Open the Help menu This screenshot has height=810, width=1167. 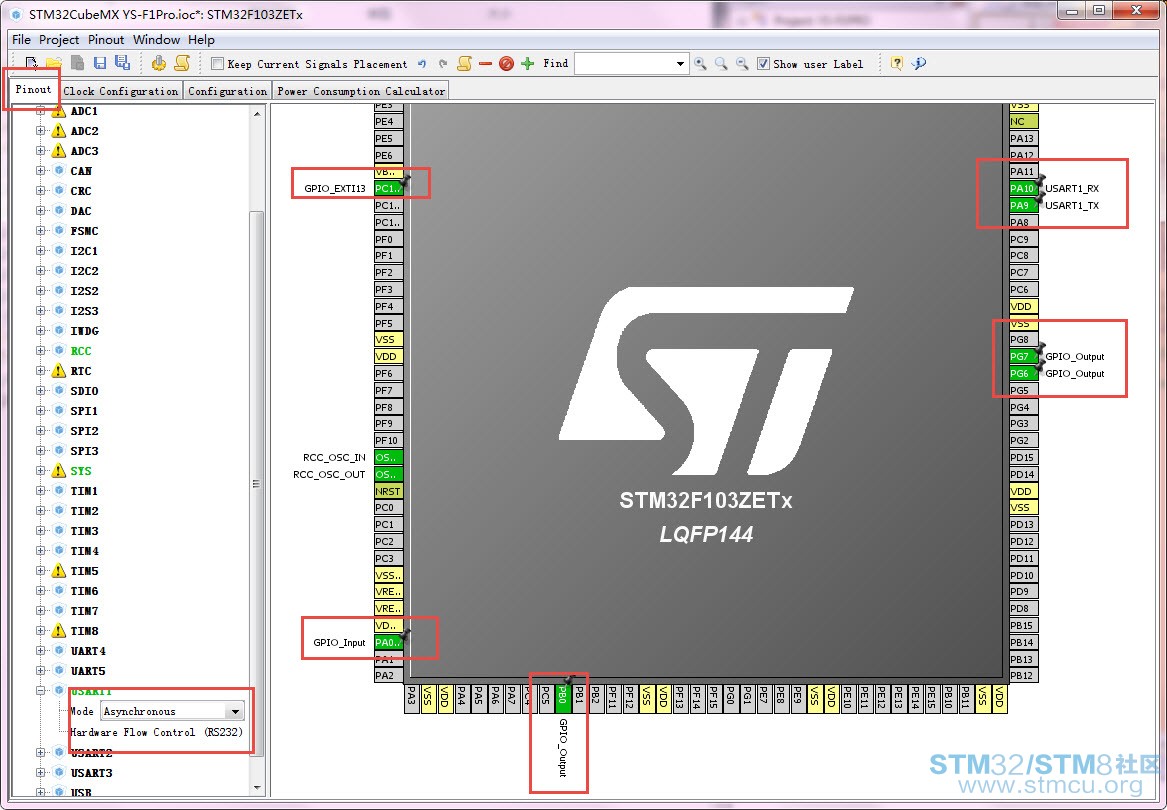click(201, 39)
